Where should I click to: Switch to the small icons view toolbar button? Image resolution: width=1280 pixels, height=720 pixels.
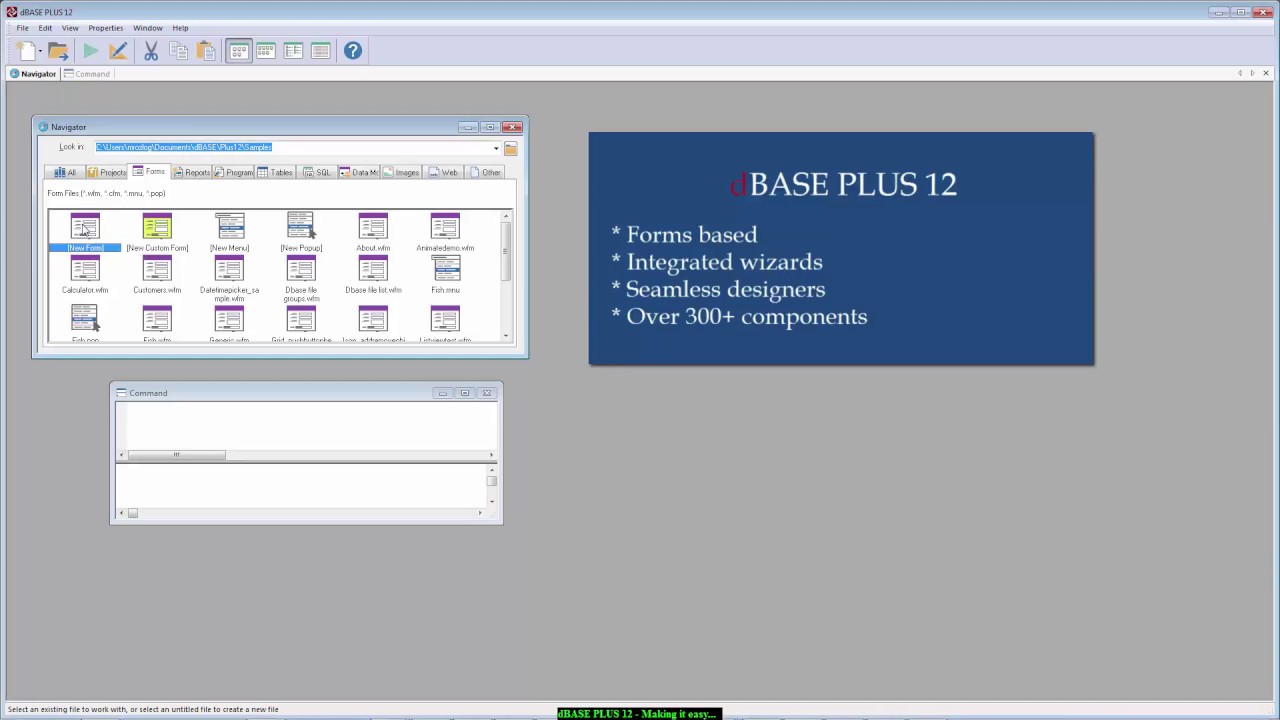266,51
